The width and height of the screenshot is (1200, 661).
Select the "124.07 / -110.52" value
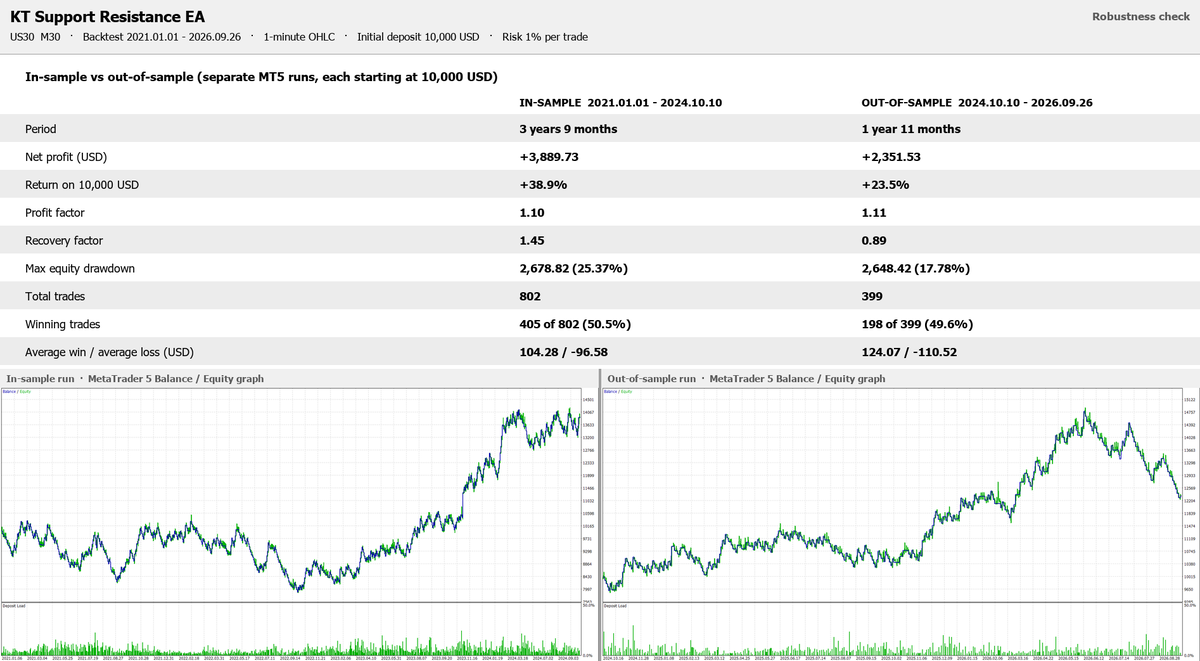pos(910,353)
